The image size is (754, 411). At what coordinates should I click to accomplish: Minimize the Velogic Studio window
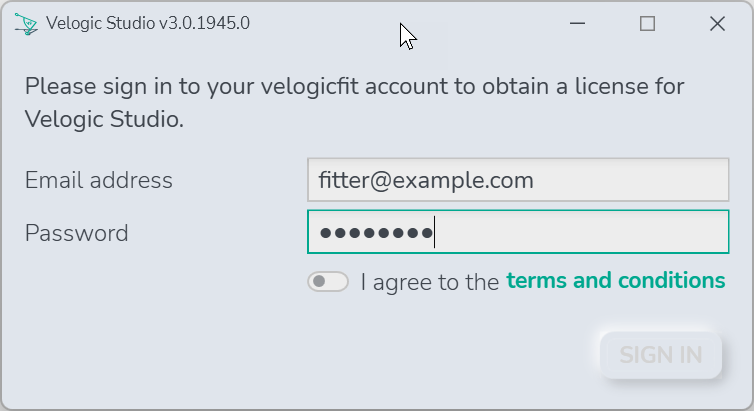[577, 23]
